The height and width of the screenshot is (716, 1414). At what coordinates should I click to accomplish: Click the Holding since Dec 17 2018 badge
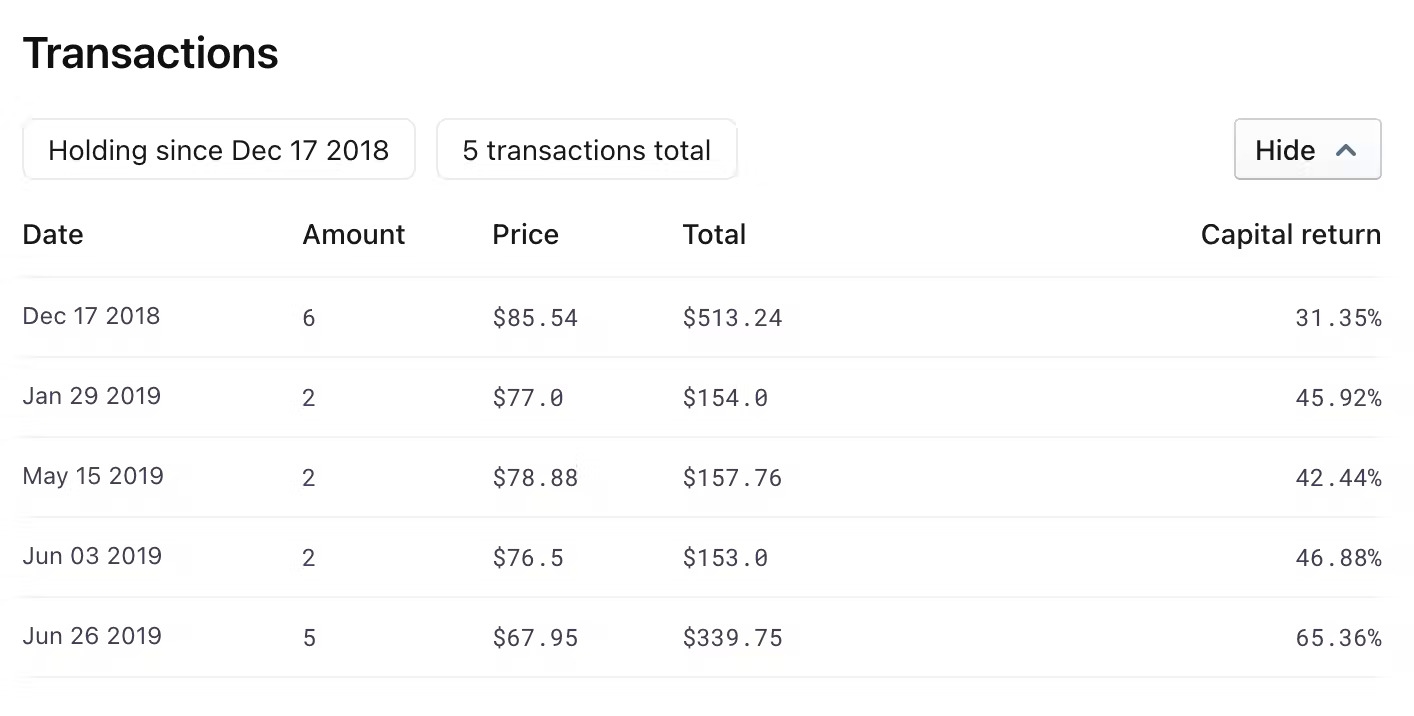click(218, 150)
